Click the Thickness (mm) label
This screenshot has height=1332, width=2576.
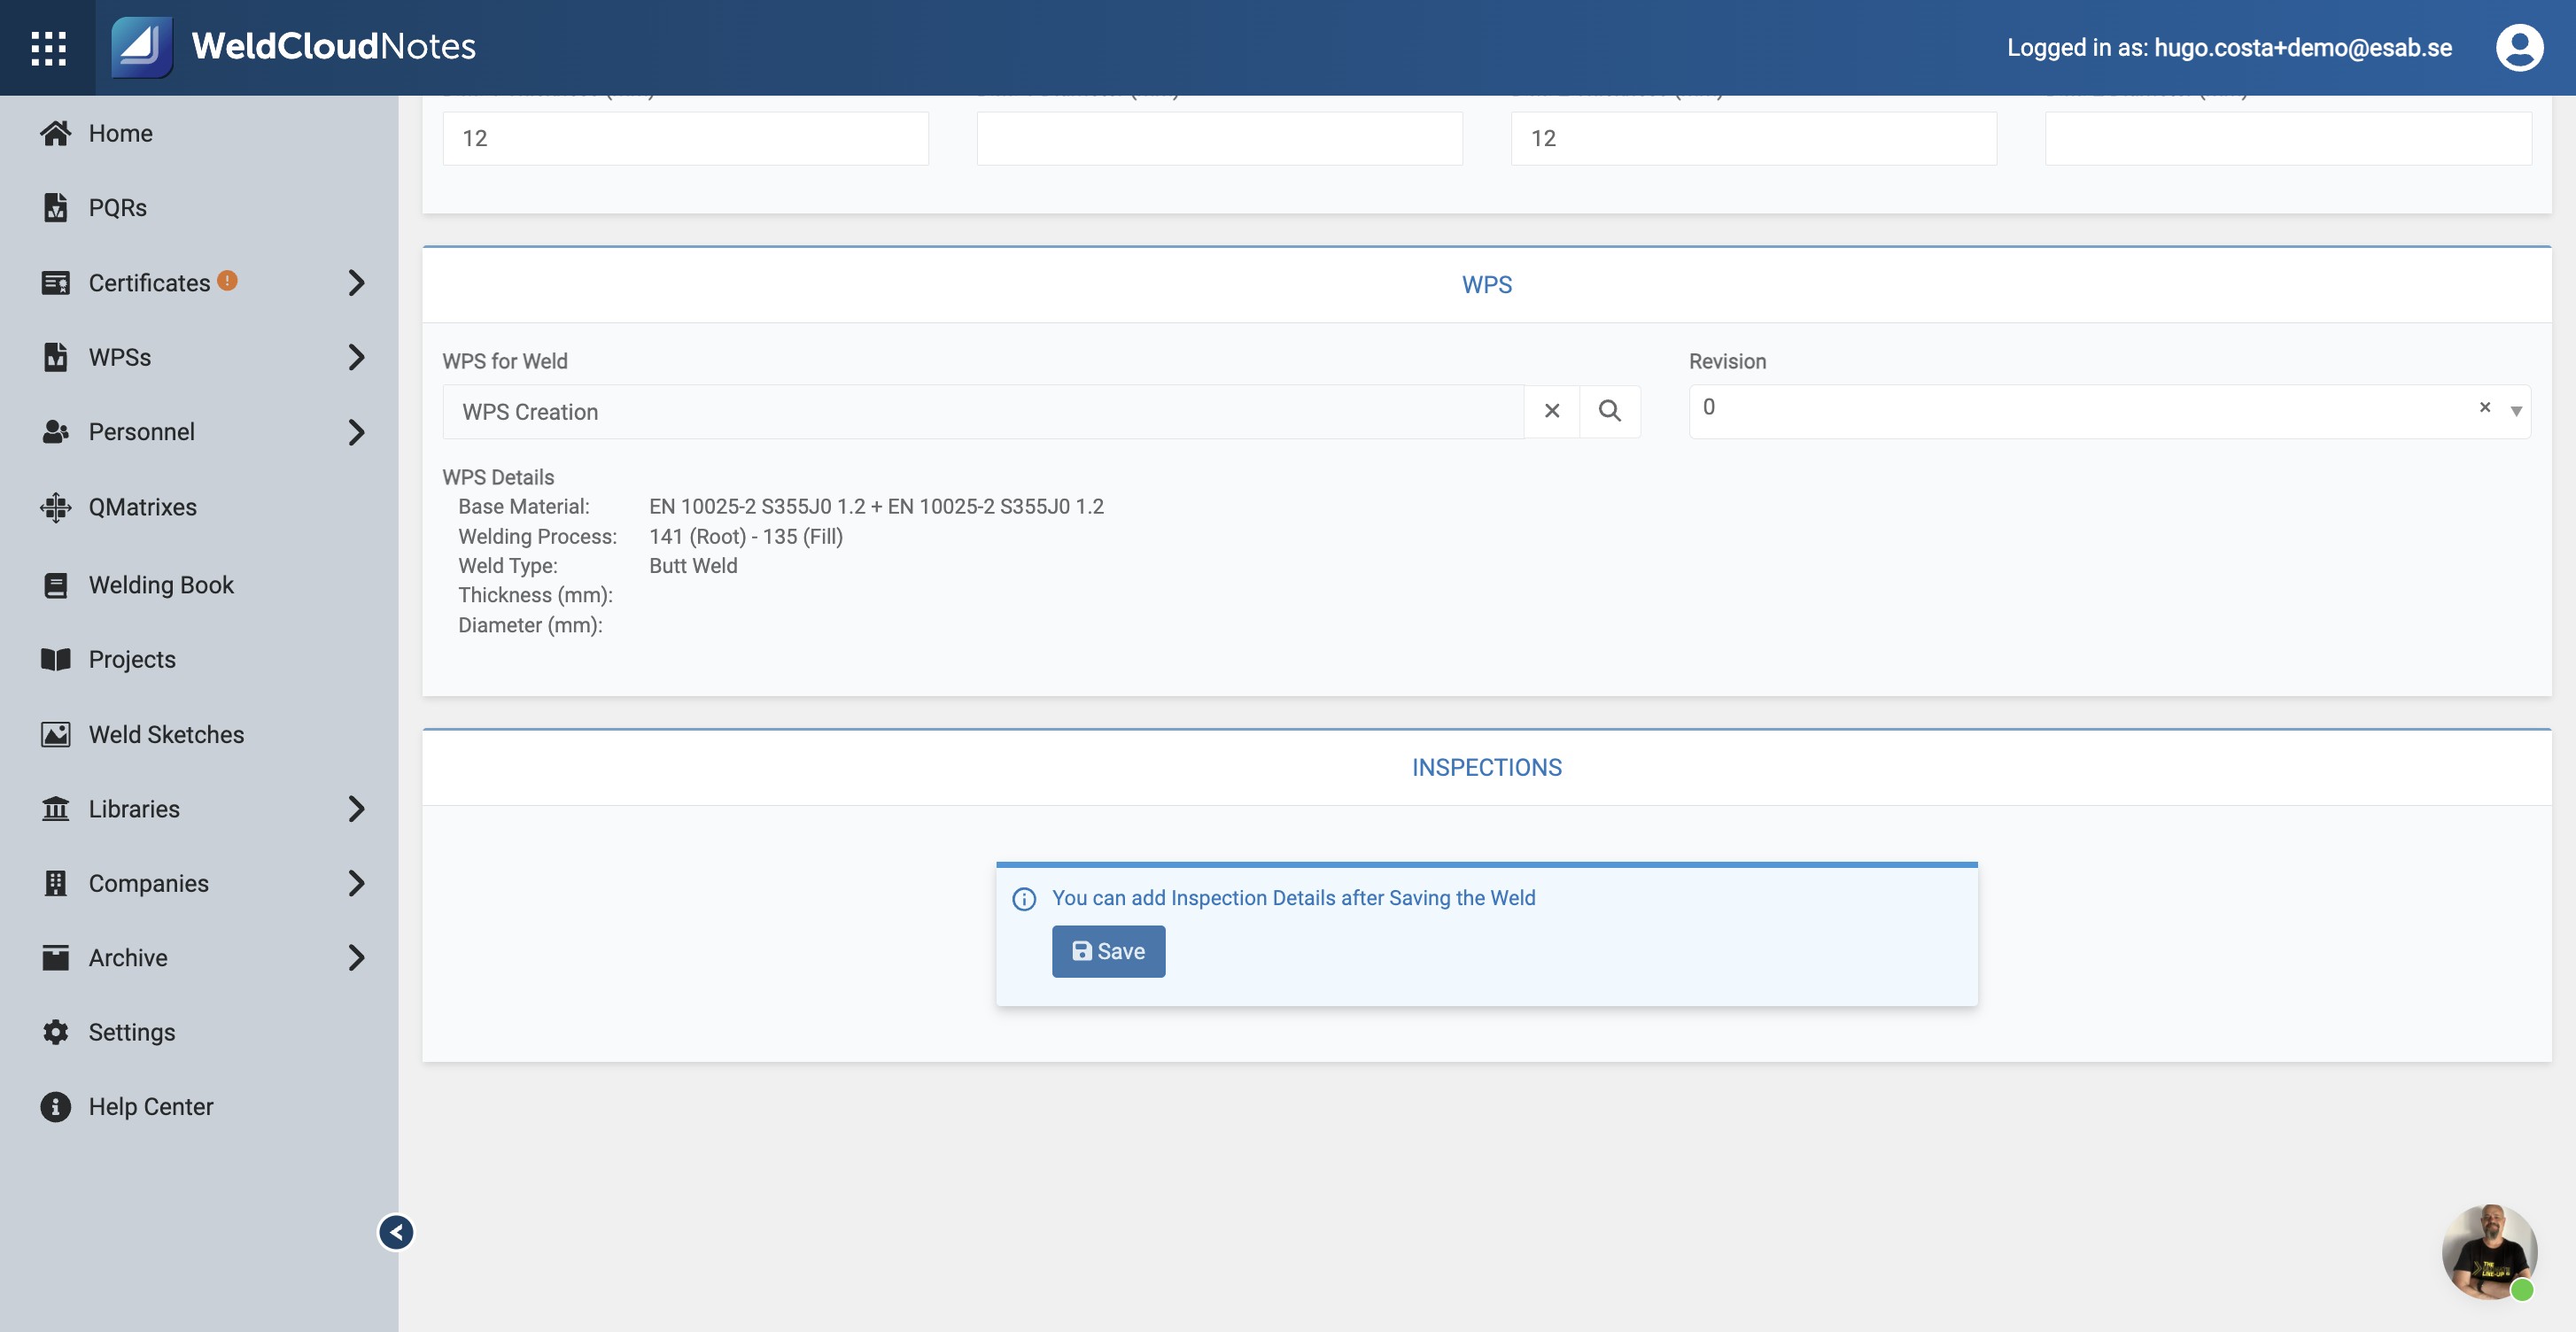click(x=535, y=595)
